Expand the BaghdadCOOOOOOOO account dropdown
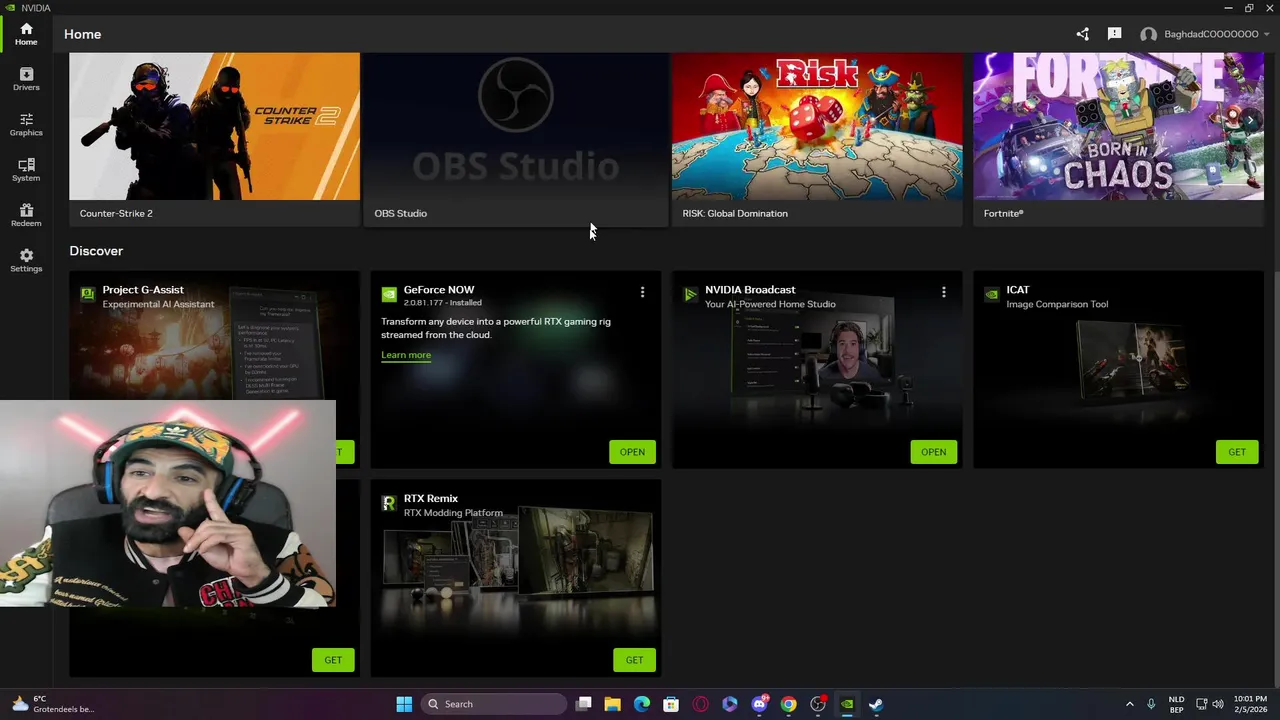Viewport: 1280px width, 720px height. pos(1267,34)
